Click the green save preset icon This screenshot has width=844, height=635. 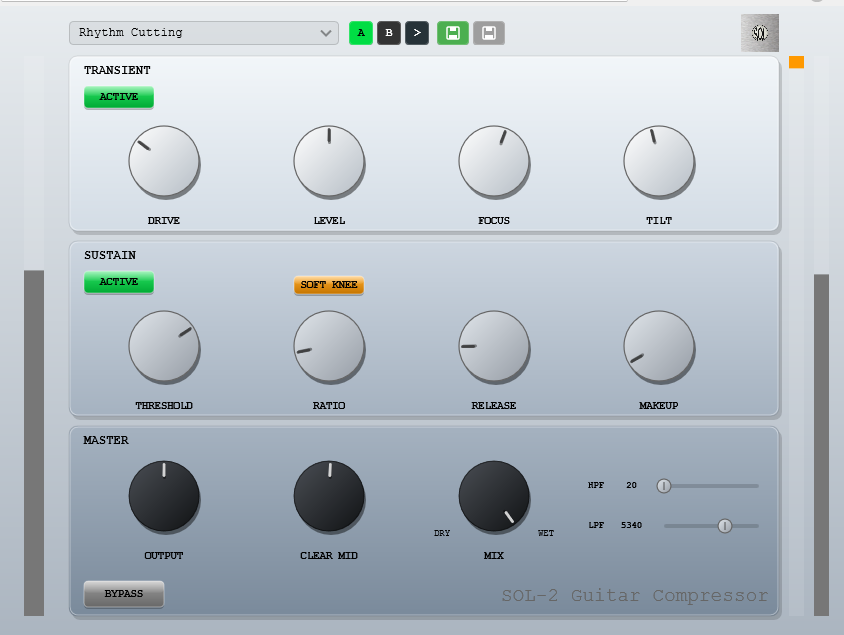[452, 33]
